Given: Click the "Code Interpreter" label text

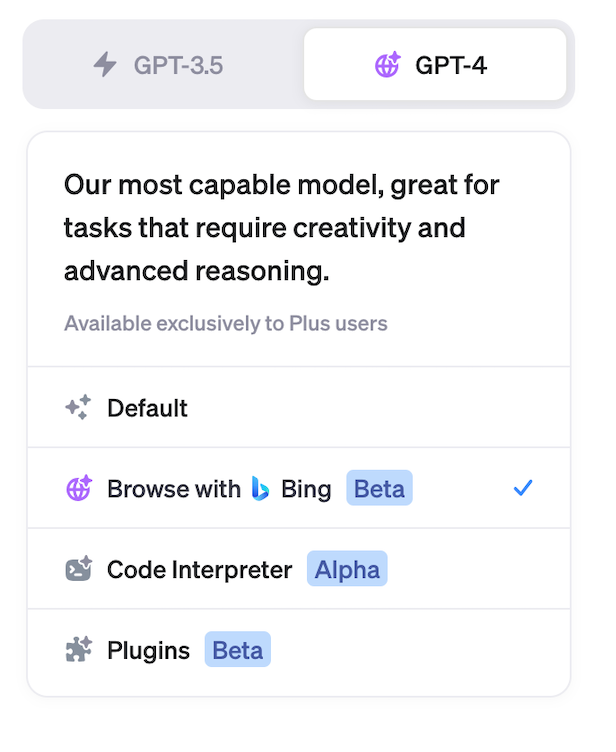Looking at the screenshot, I should [199, 570].
